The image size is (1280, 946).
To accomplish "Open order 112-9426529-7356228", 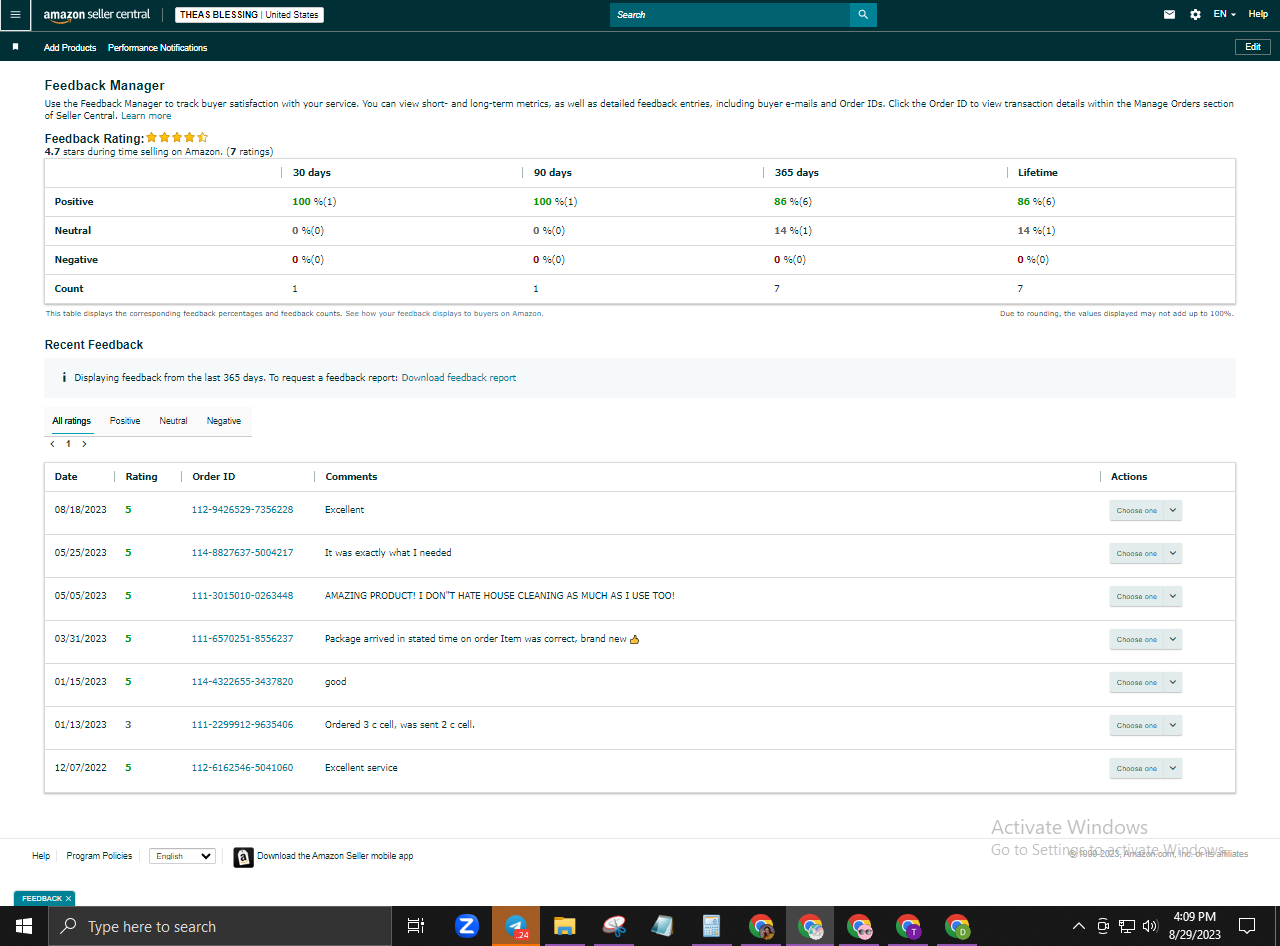I will tap(242, 510).
